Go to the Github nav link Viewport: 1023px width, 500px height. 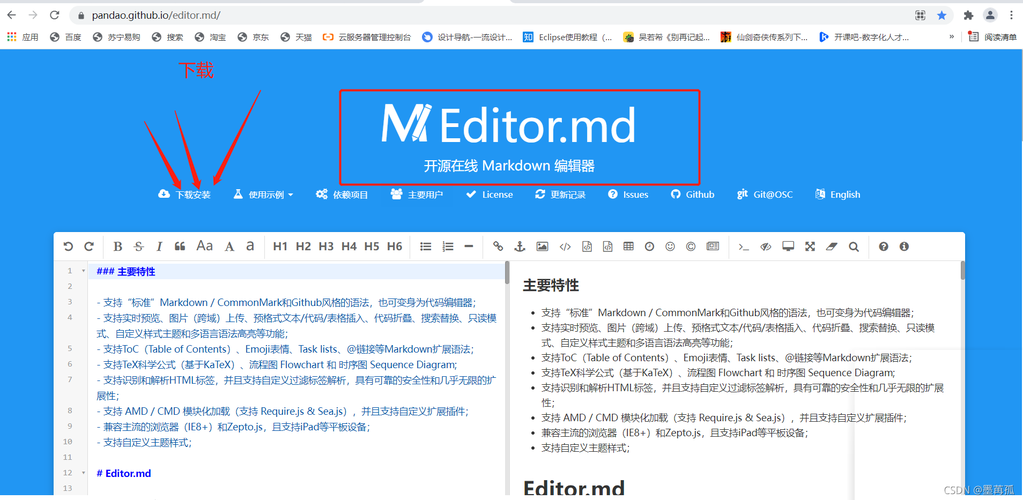pos(693,195)
